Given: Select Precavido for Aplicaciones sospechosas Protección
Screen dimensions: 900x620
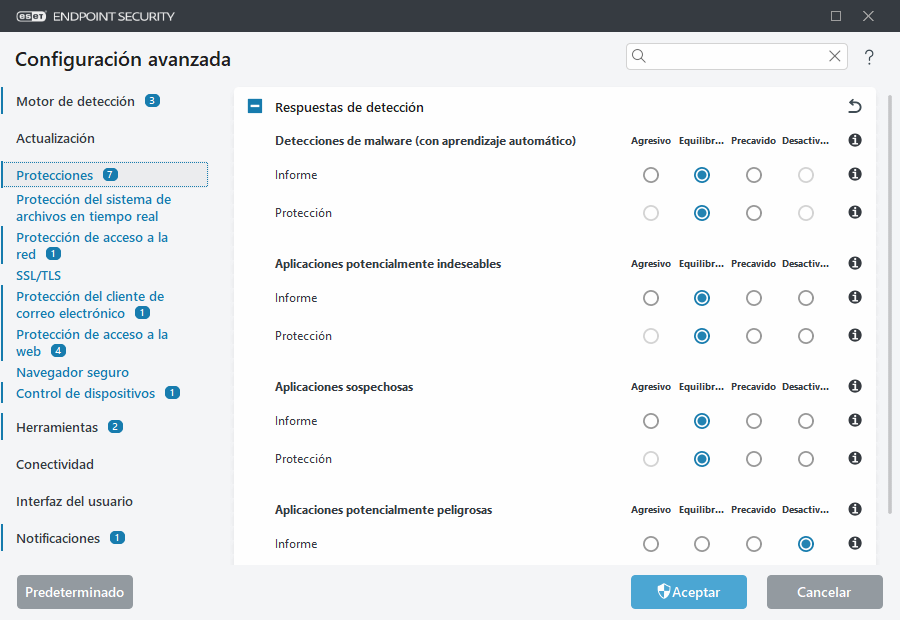Looking at the screenshot, I should (753, 458).
